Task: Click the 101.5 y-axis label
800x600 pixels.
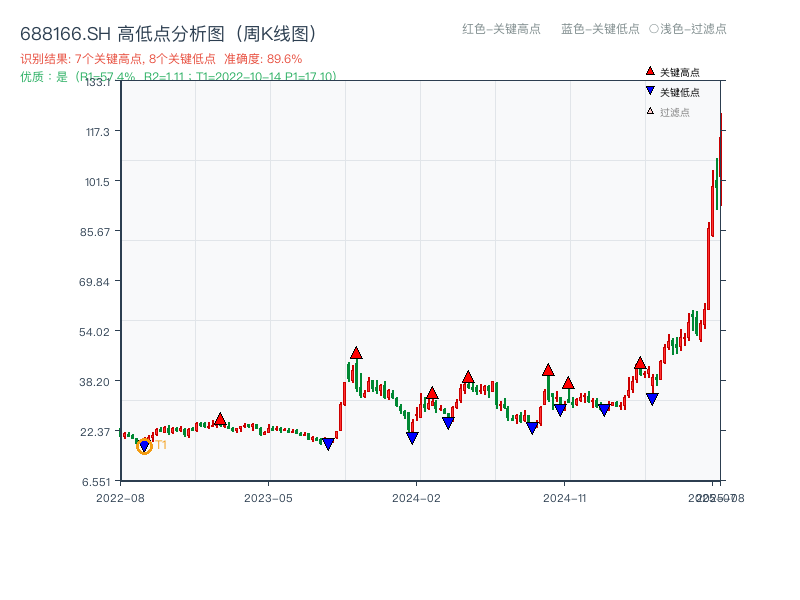Action: click(x=97, y=182)
